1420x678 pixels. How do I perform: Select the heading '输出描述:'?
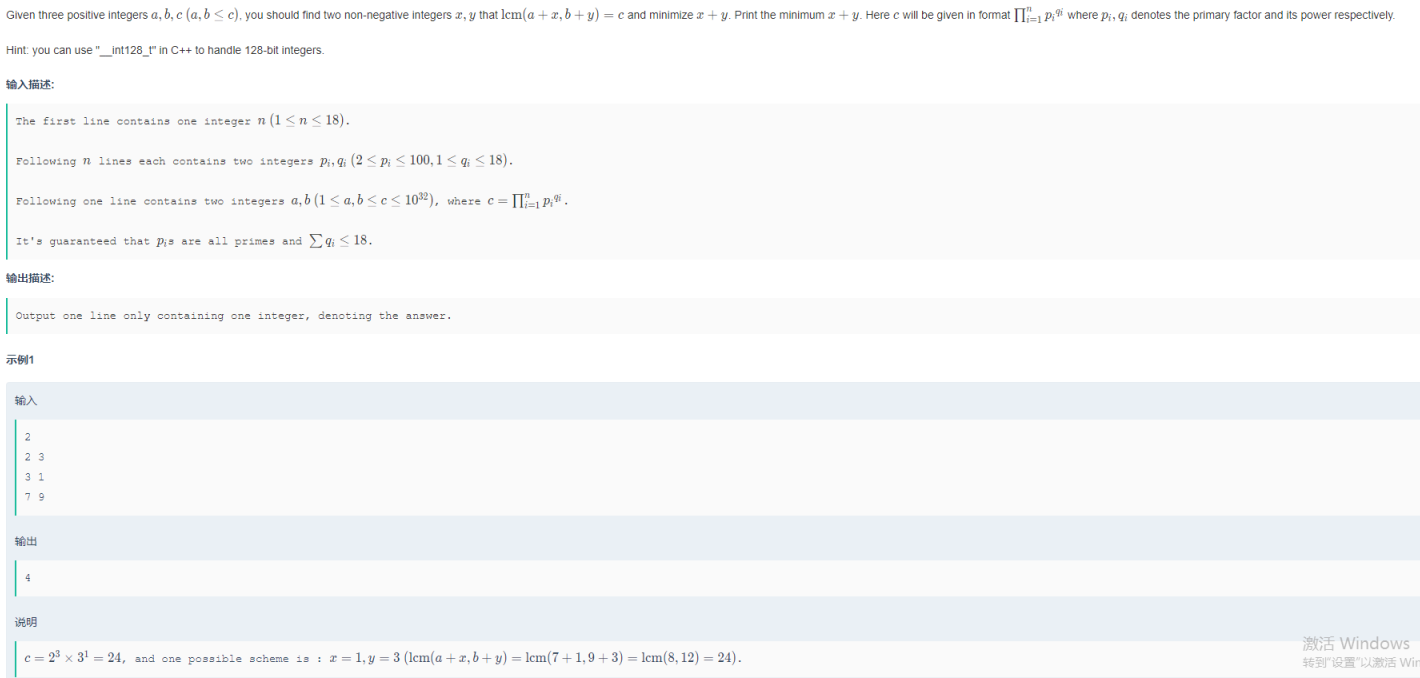pos(30,278)
